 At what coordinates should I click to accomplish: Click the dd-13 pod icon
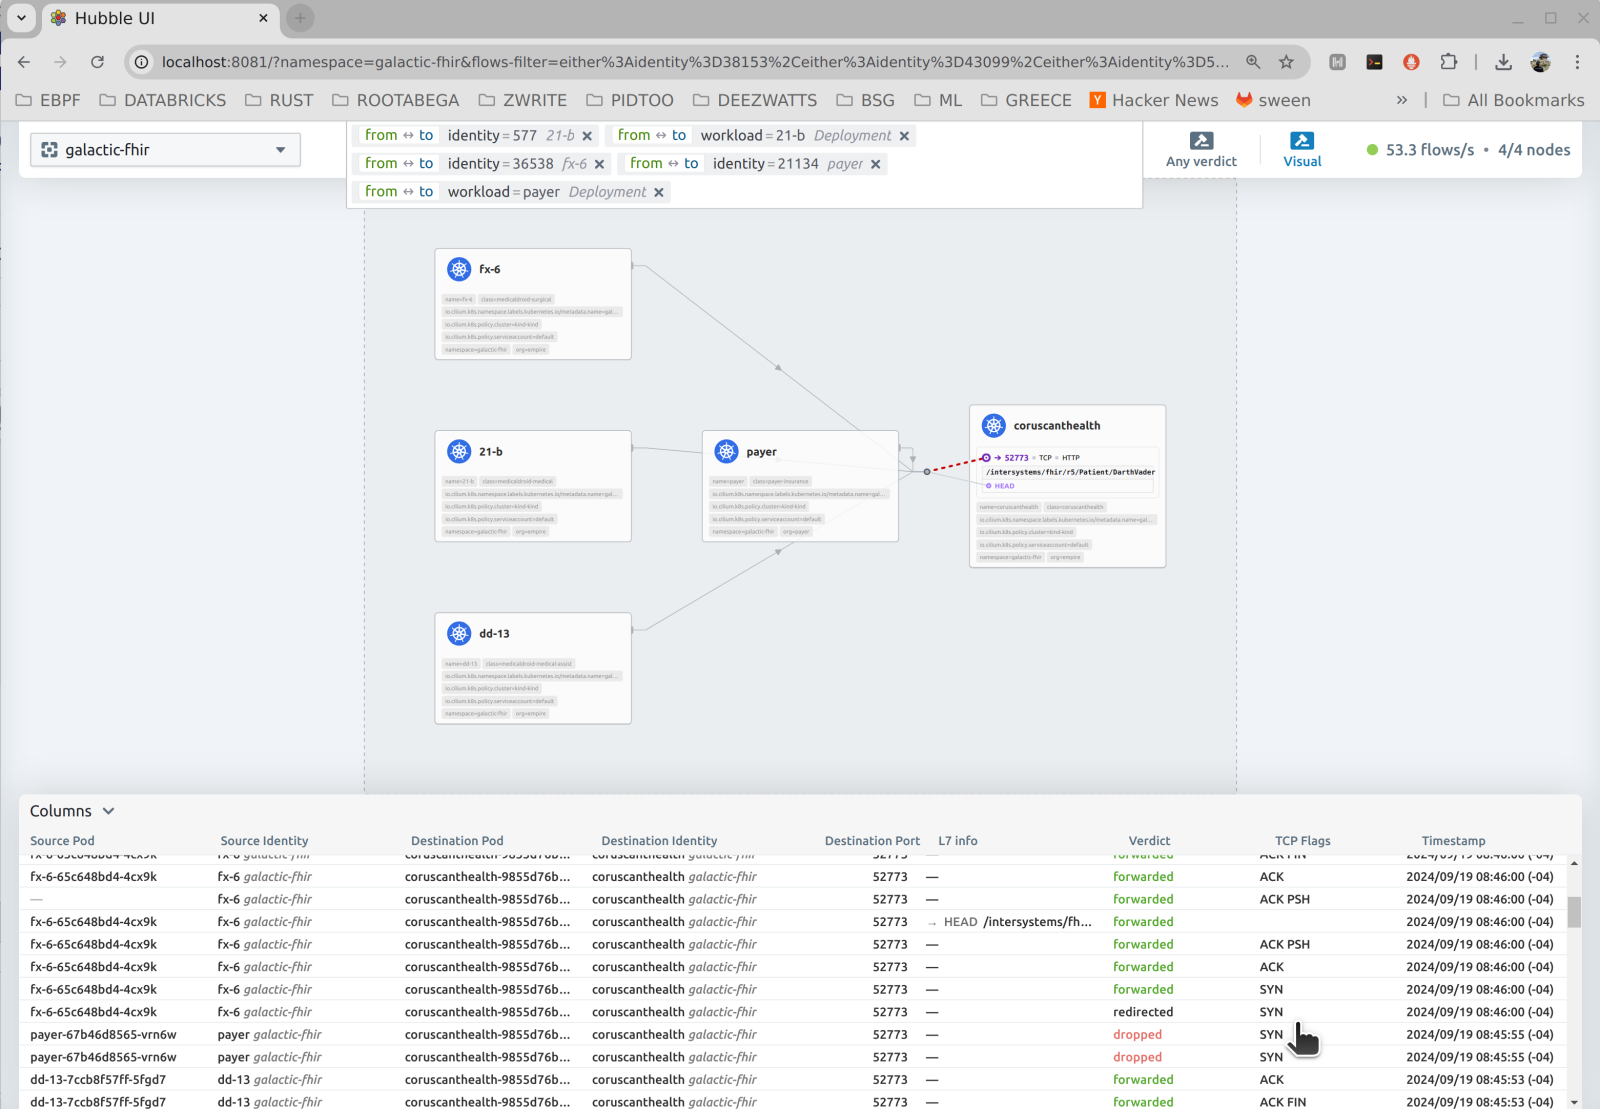pos(459,633)
